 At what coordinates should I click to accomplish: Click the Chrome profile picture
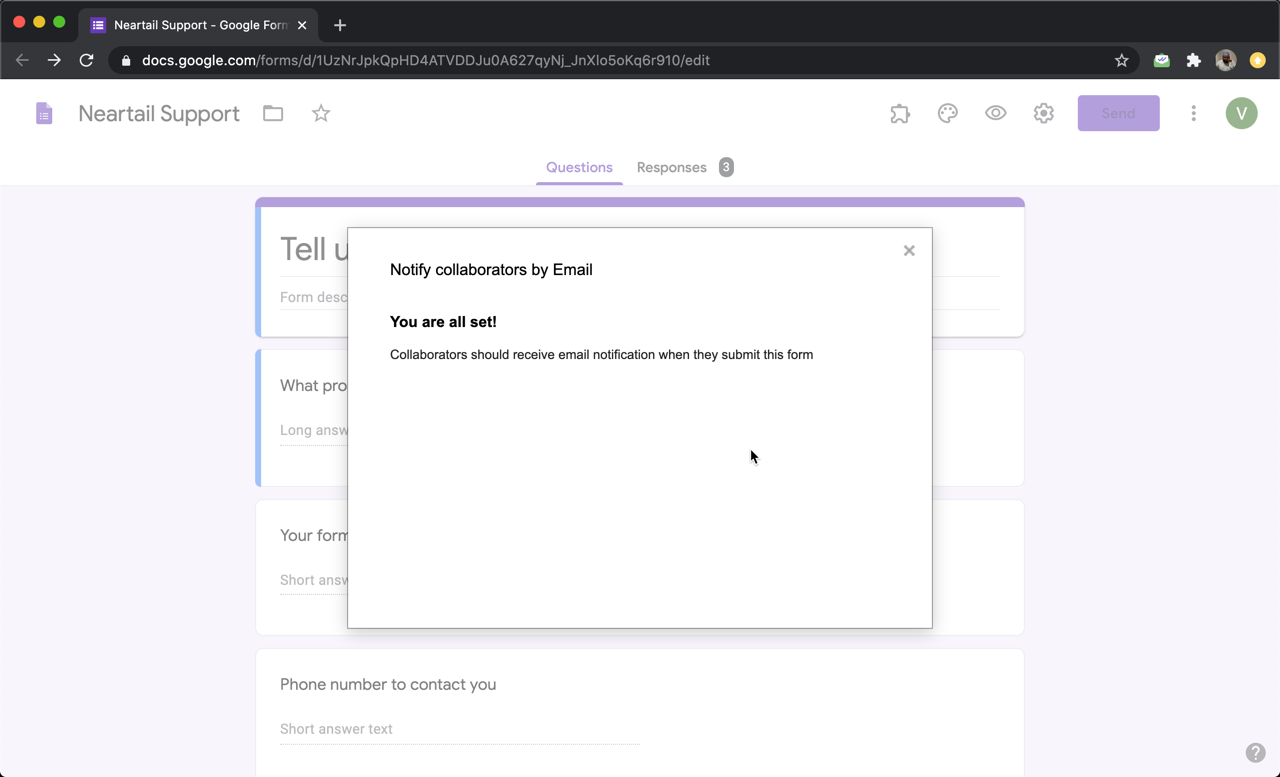click(x=1225, y=60)
